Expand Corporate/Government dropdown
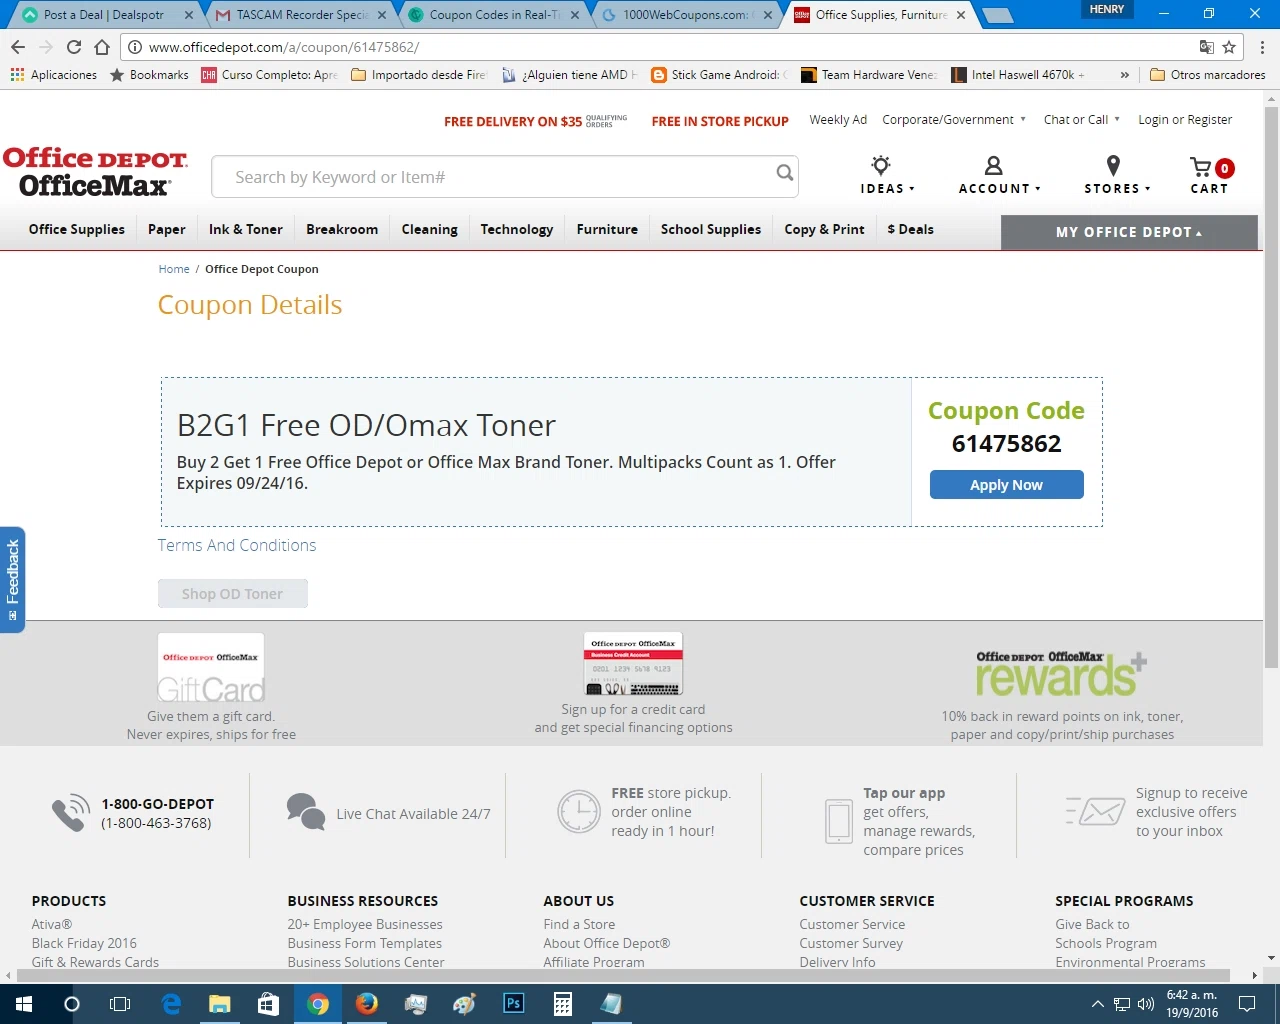Screen dimensions: 1280x1024 pos(954,120)
